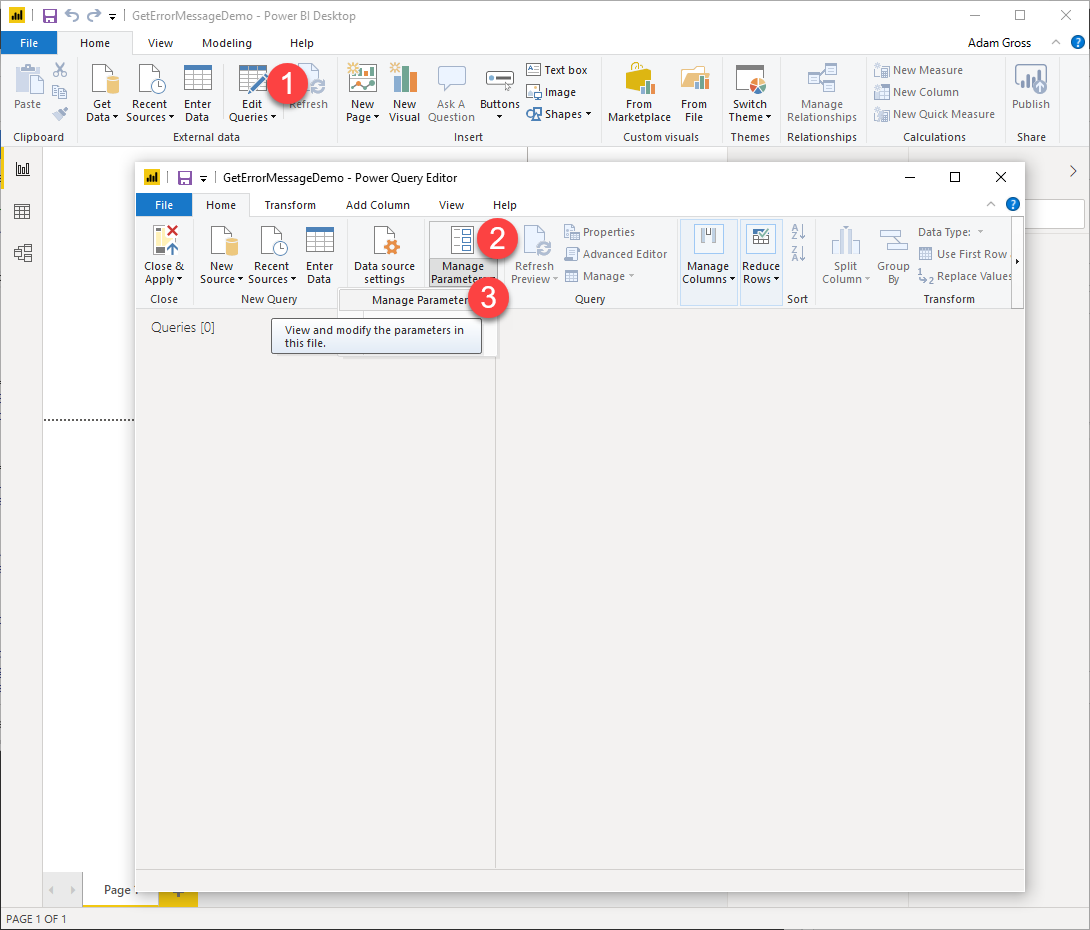Viewport: 1090px width, 930px height.
Task: Insert a New Visual in Power BI Desktop
Action: 404,93
